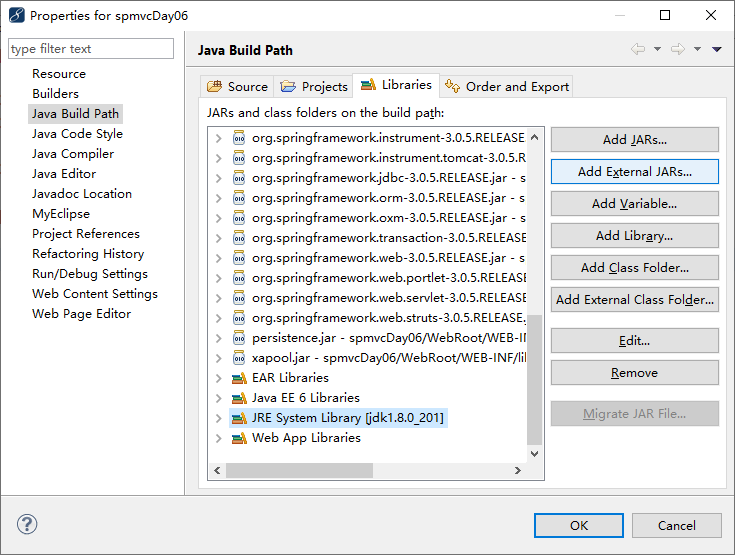The image size is (735, 555).
Task: Click the Add JARs... button
Action: tap(635, 140)
